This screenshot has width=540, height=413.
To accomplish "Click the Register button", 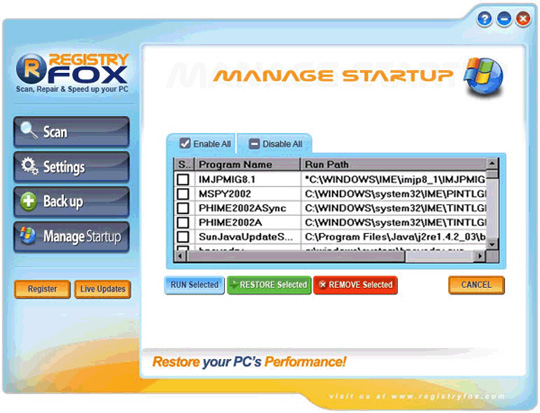I will pyautogui.click(x=42, y=289).
